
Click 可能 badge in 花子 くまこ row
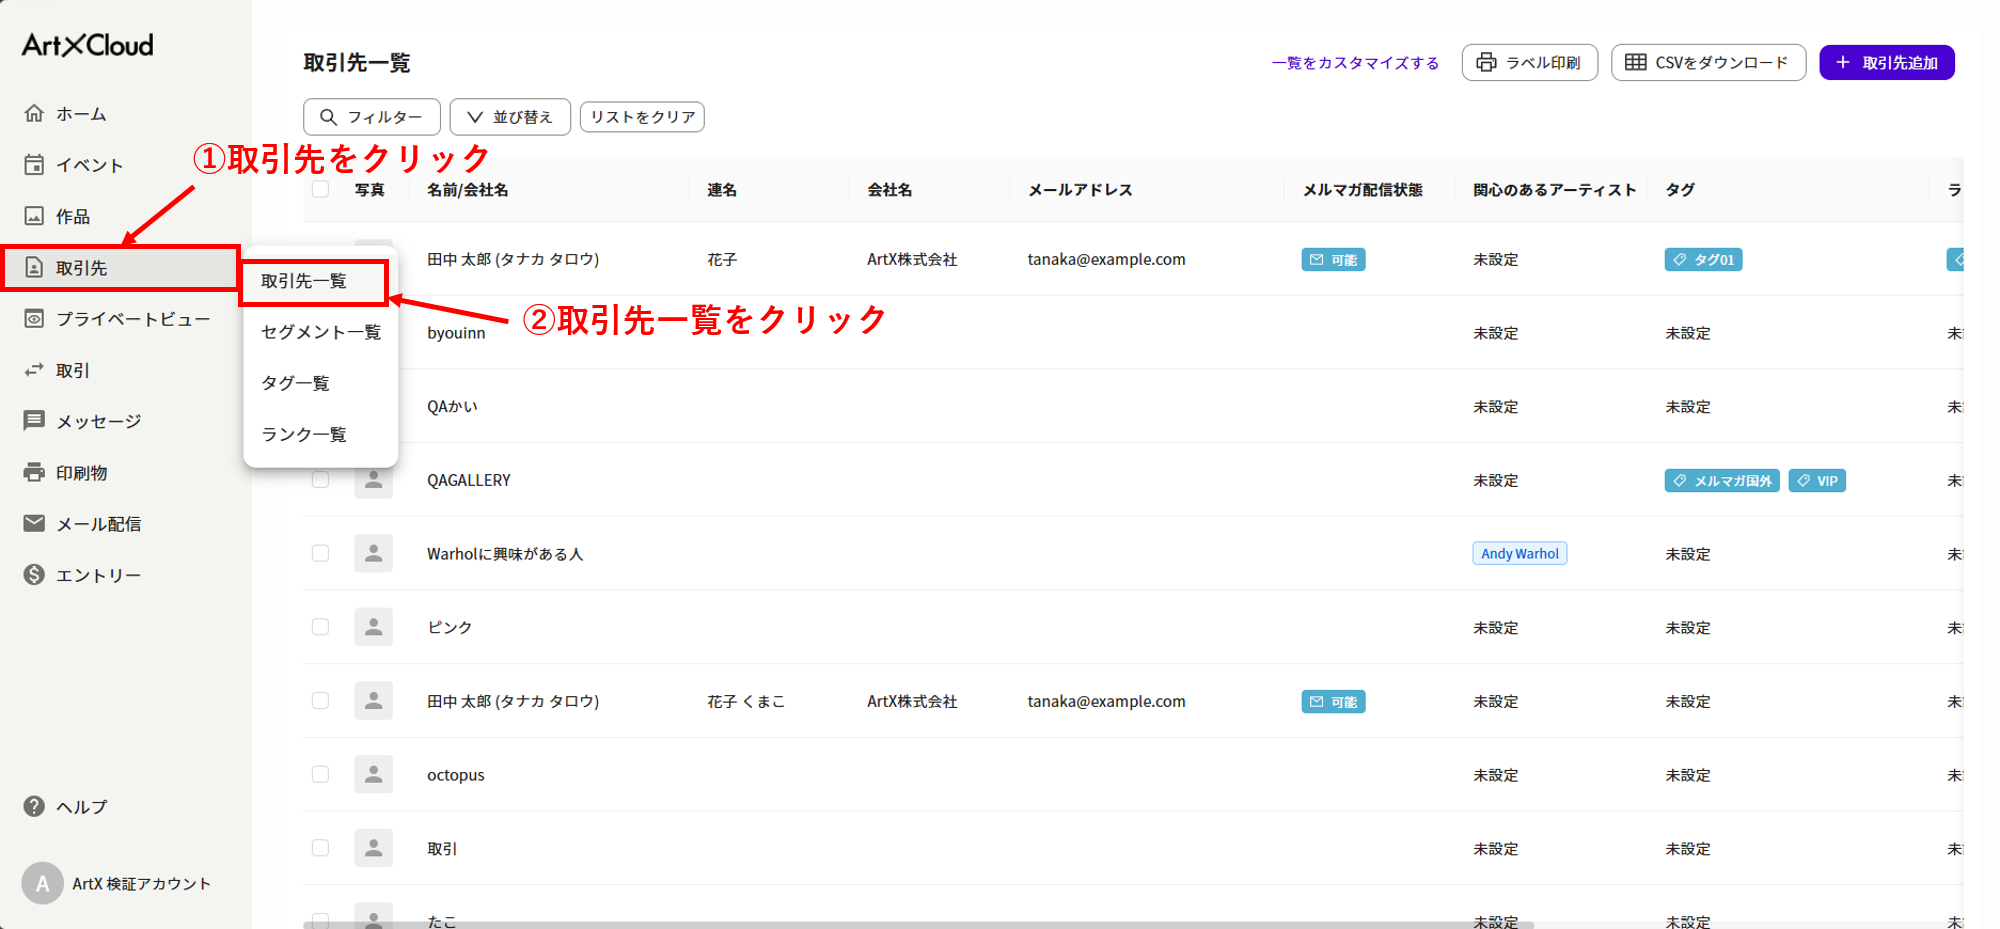pos(1333,702)
